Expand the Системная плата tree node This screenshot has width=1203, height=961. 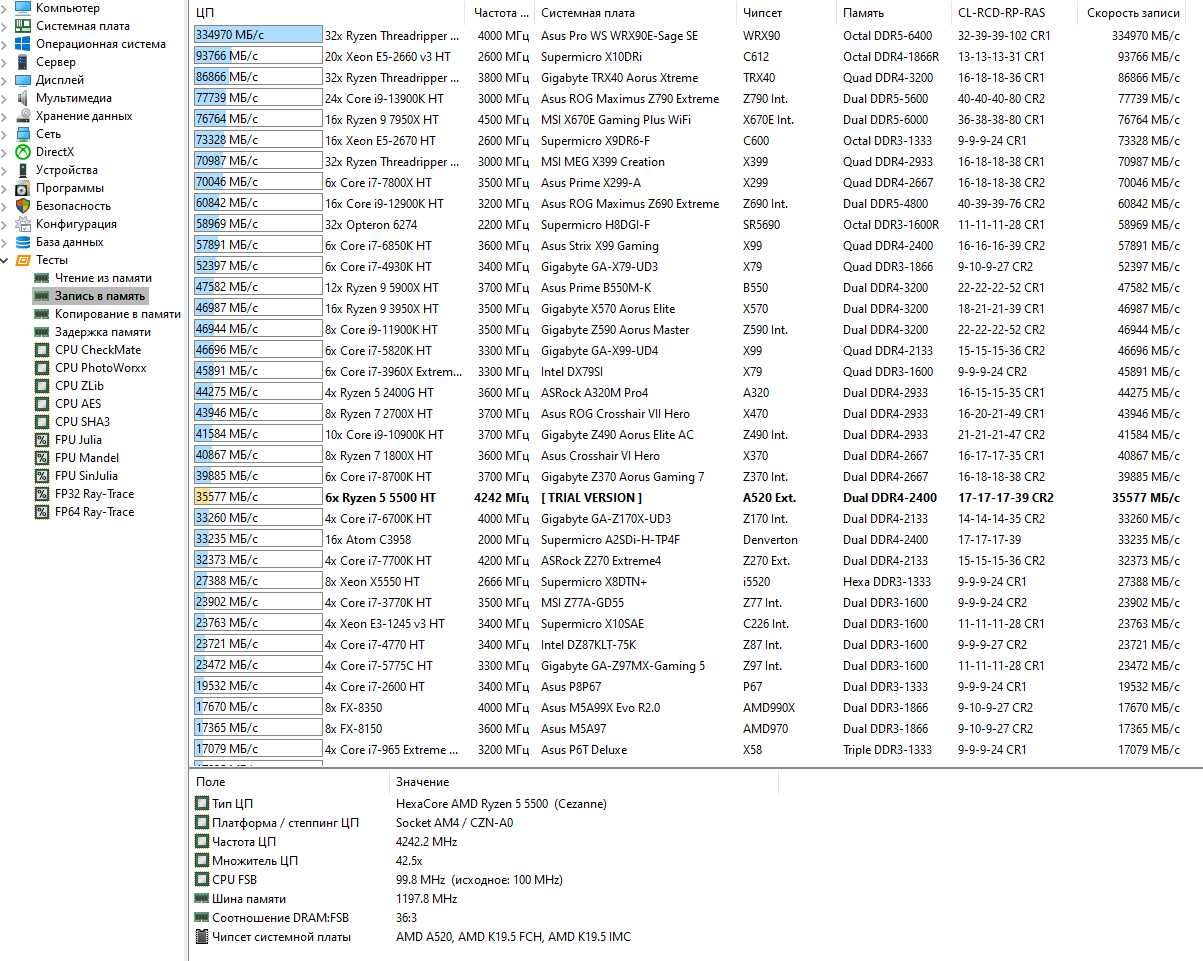click(5, 26)
